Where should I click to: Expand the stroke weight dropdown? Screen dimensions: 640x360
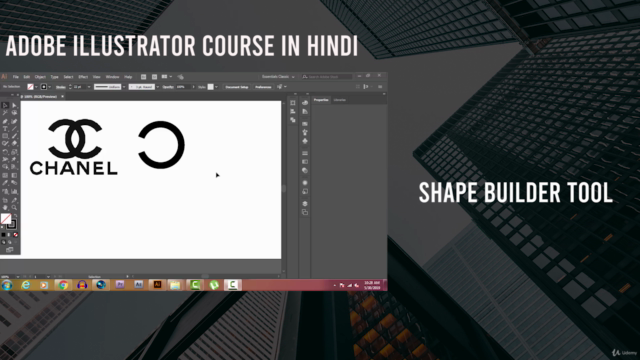point(89,87)
